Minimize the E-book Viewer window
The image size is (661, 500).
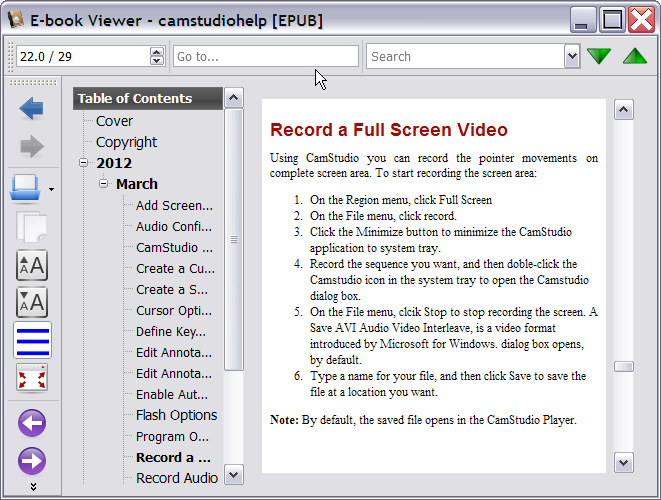pyautogui.click(x=582, y=20)
